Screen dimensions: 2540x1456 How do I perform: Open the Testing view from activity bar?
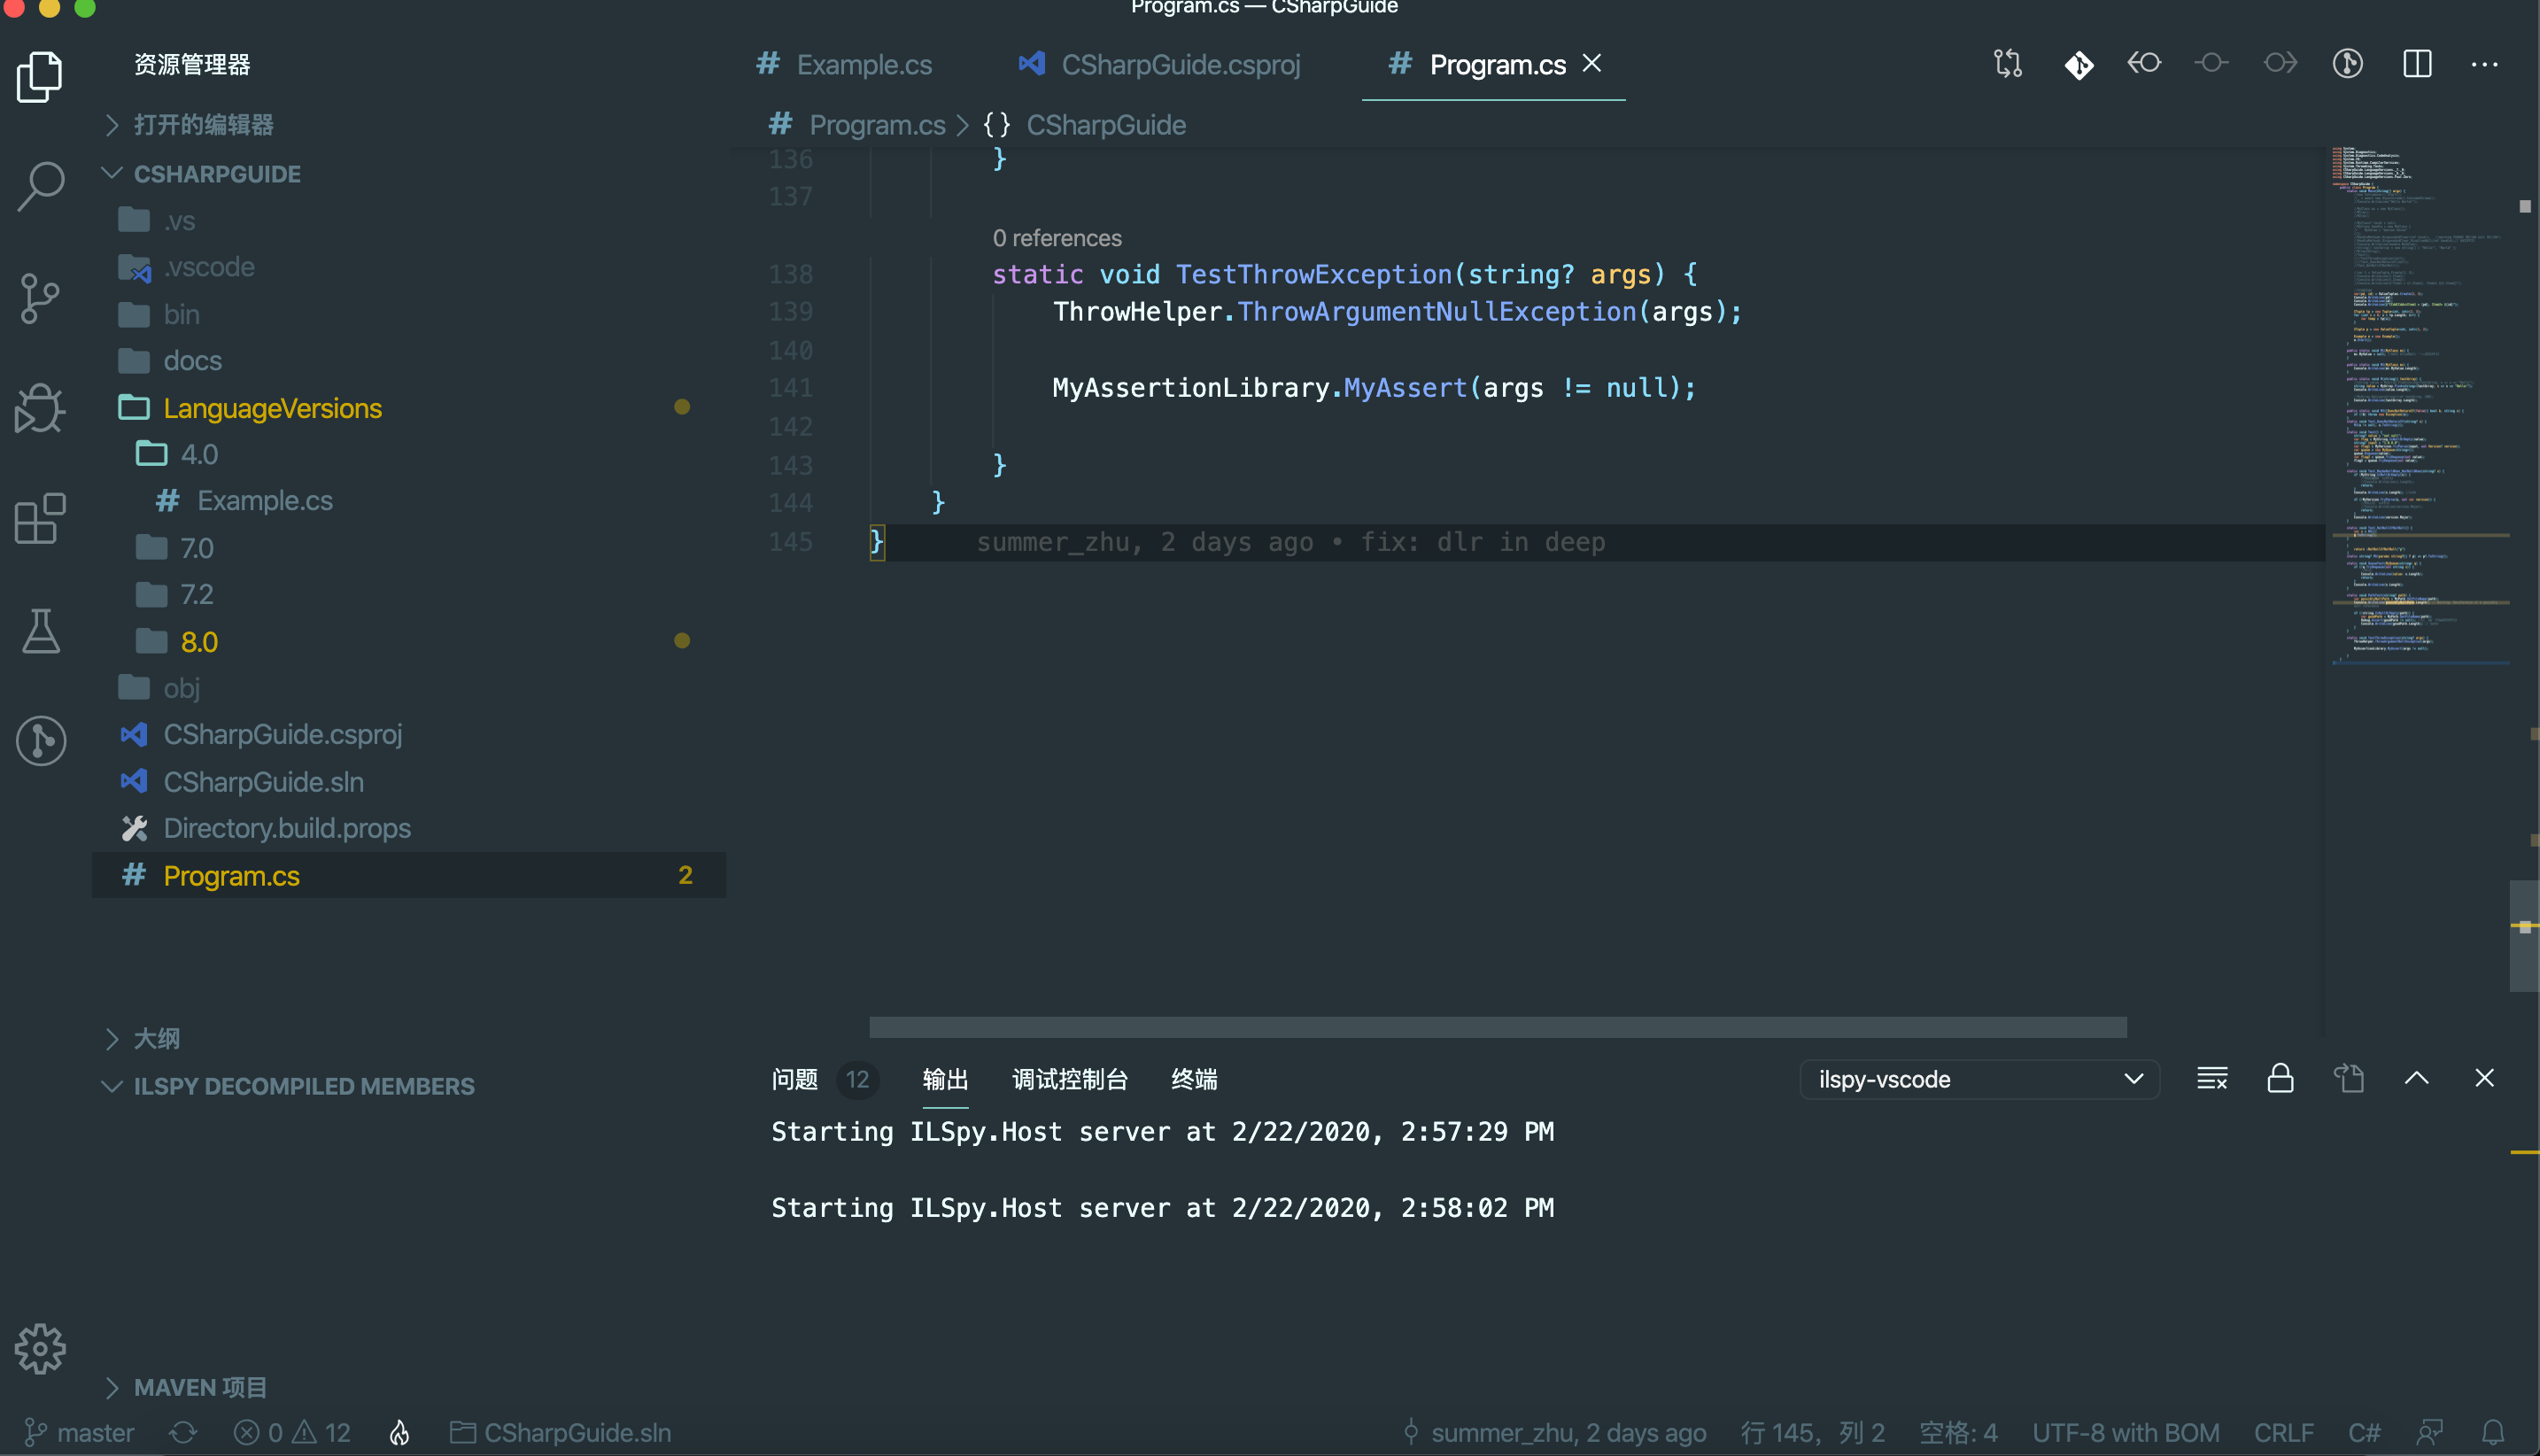pyautogui.click(x=40, y=631)
